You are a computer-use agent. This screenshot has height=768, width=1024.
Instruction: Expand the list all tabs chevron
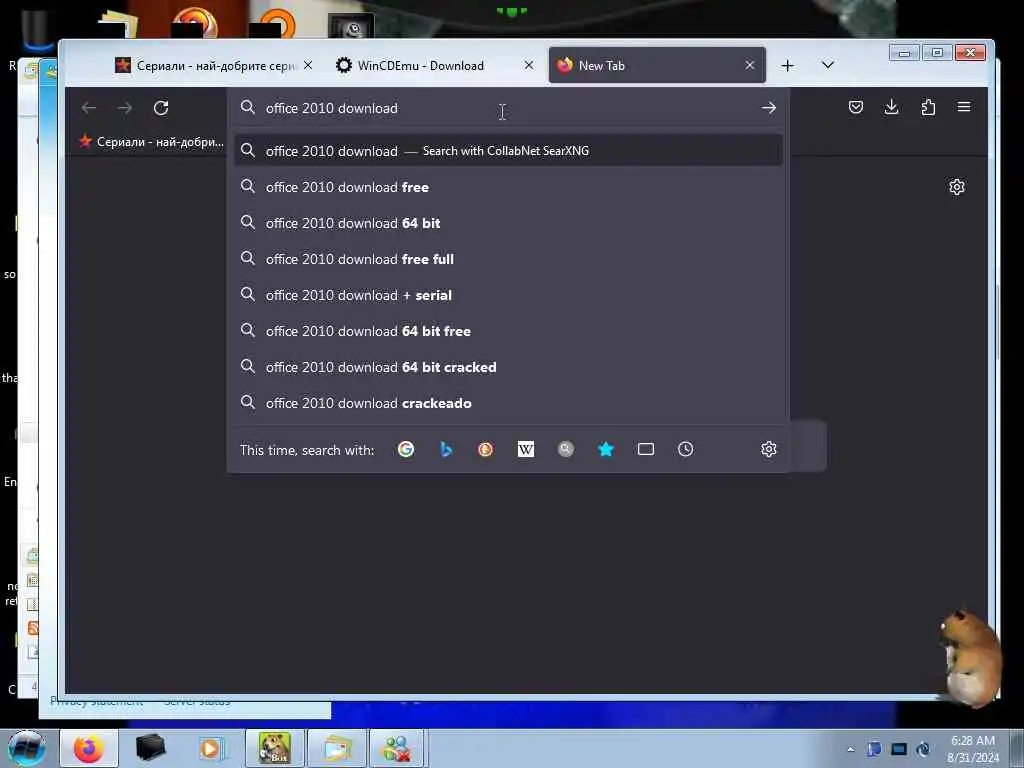tap(827, 65)
